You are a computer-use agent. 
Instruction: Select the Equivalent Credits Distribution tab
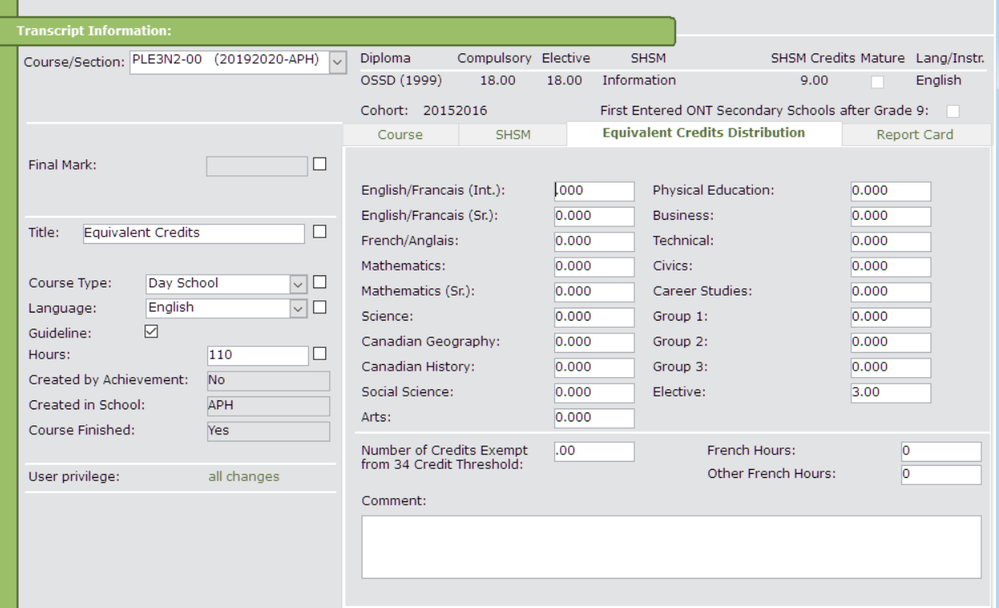(703, 133)
